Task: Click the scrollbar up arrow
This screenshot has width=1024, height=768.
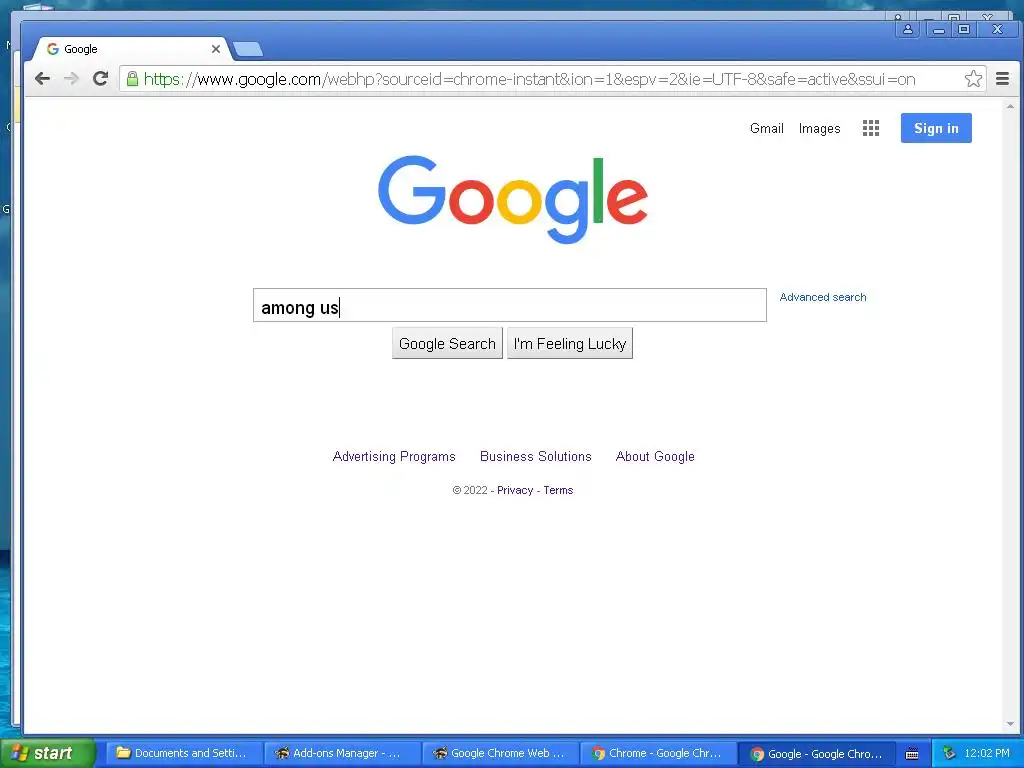Action: pos(1010,106)
